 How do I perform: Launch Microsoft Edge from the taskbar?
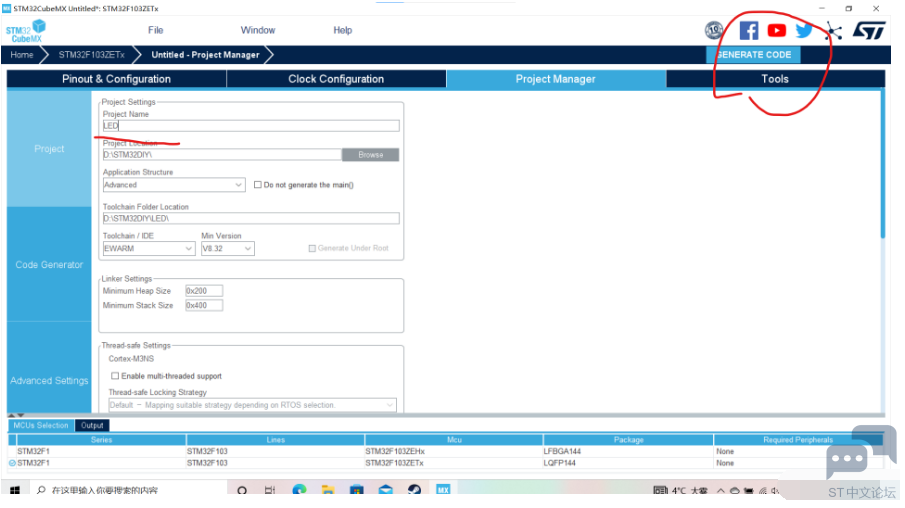[x=299, y=490]
